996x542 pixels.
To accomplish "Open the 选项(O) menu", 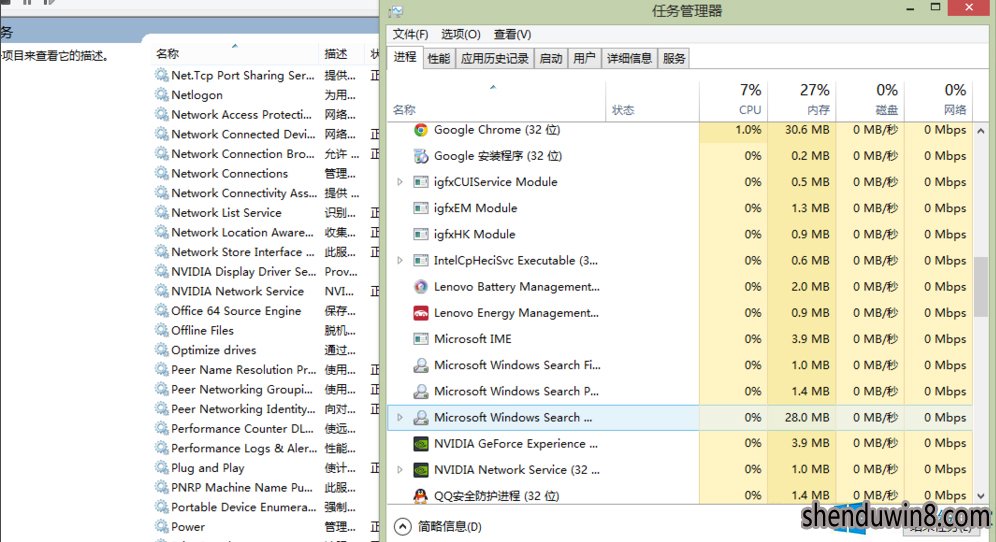I will (461, 34).
